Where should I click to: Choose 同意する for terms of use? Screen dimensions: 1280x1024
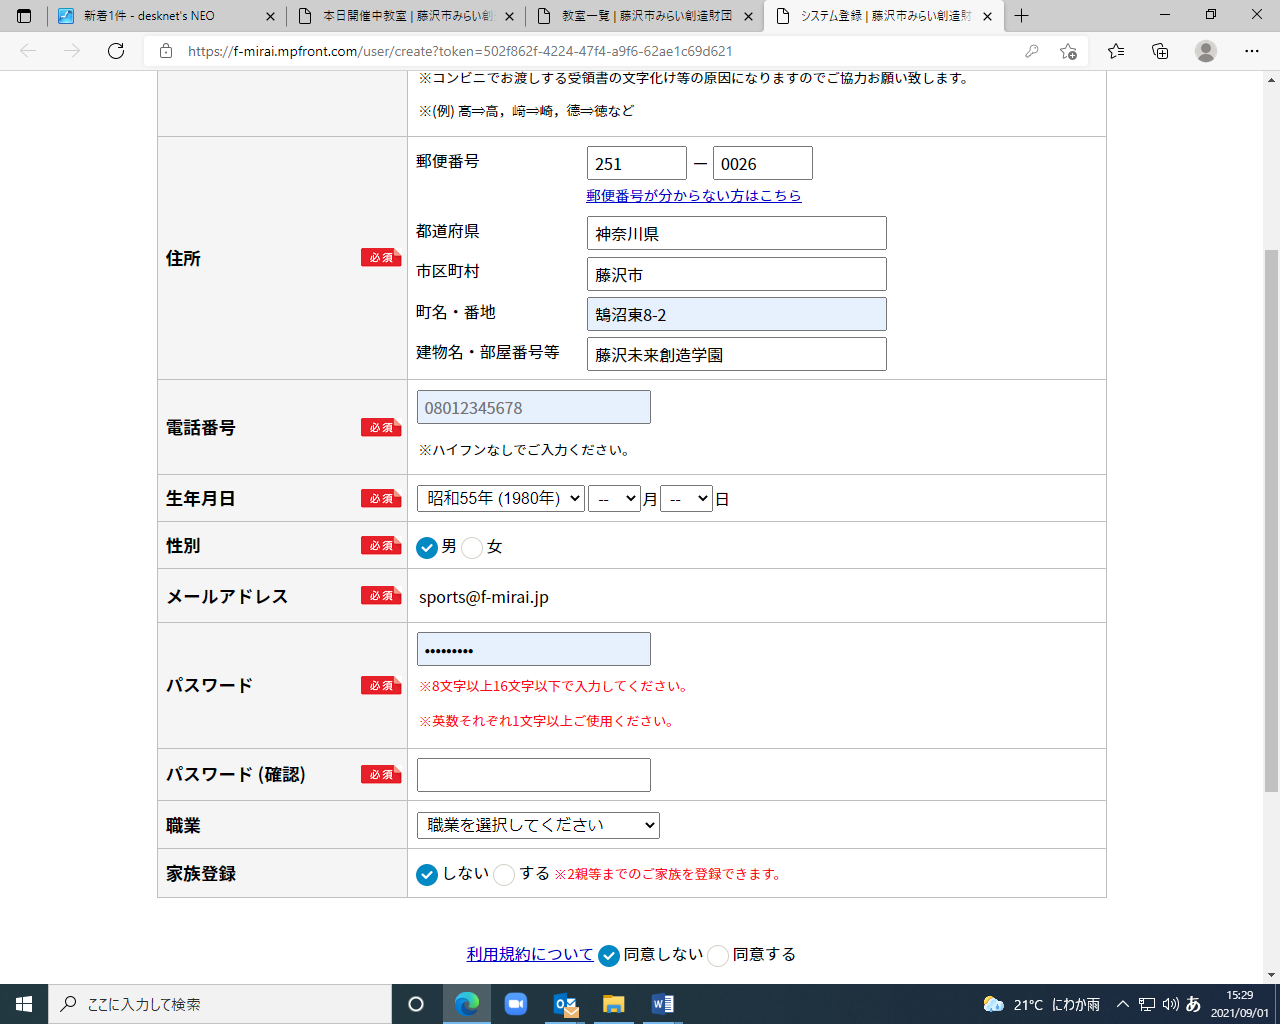click(718, 956)
